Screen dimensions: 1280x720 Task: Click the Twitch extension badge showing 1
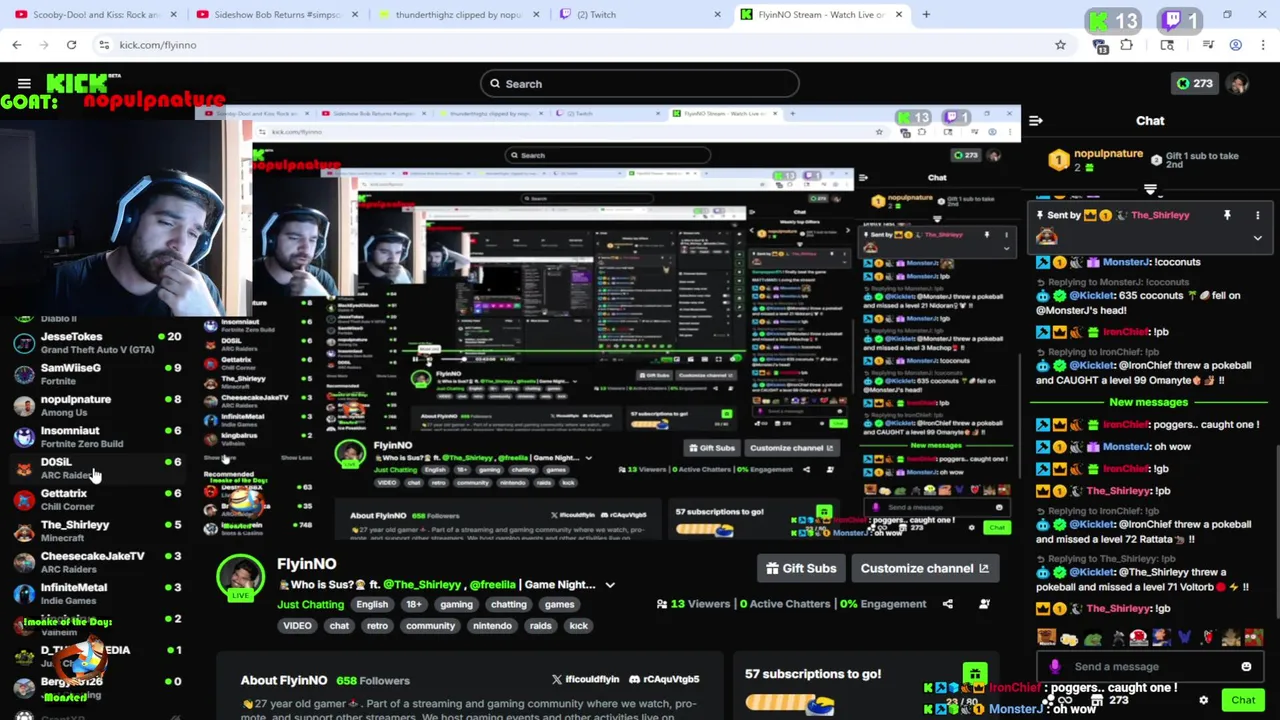(x=1179, y=20)
